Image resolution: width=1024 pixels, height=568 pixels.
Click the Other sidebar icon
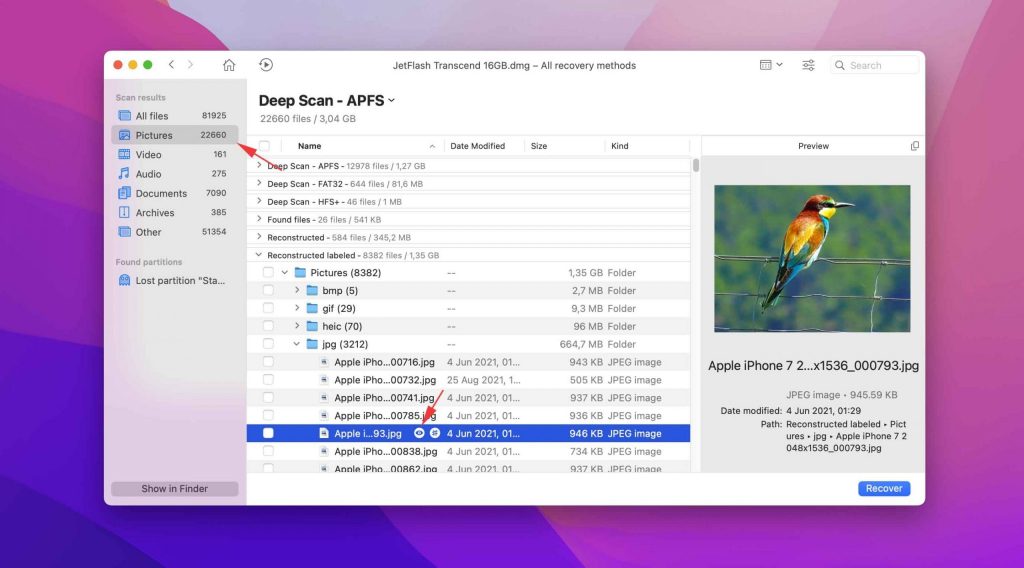point(124,232)
